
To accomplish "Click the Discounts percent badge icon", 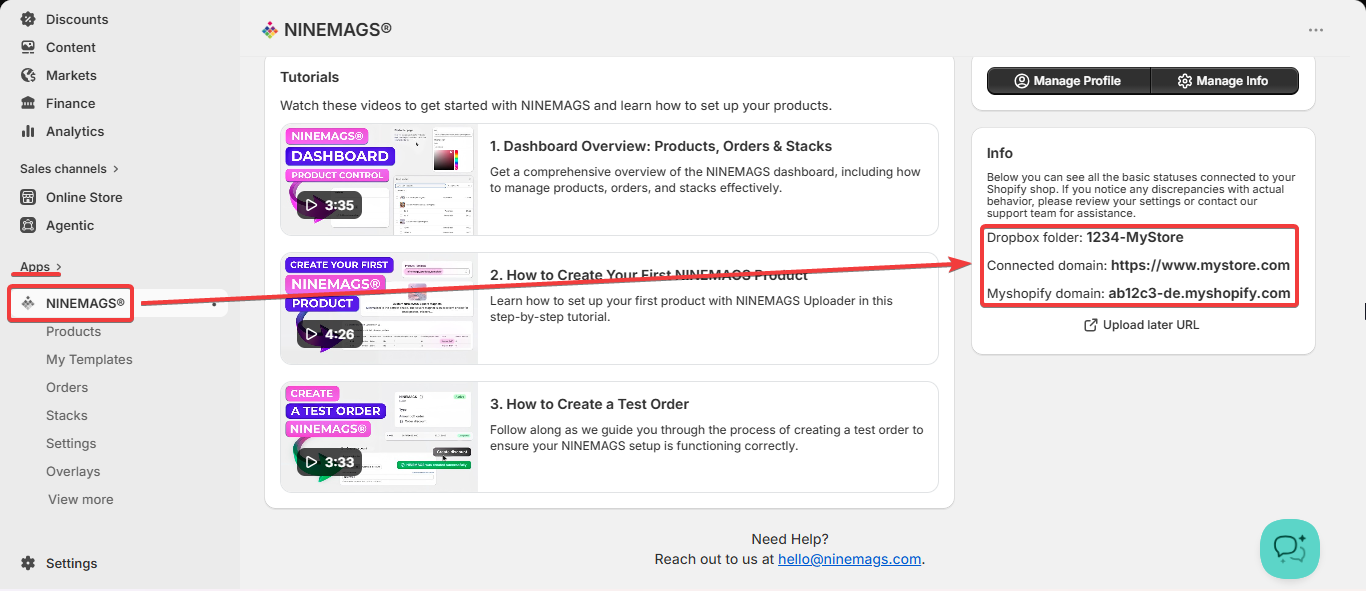I will pyautogui.click(x=28, y=19).
